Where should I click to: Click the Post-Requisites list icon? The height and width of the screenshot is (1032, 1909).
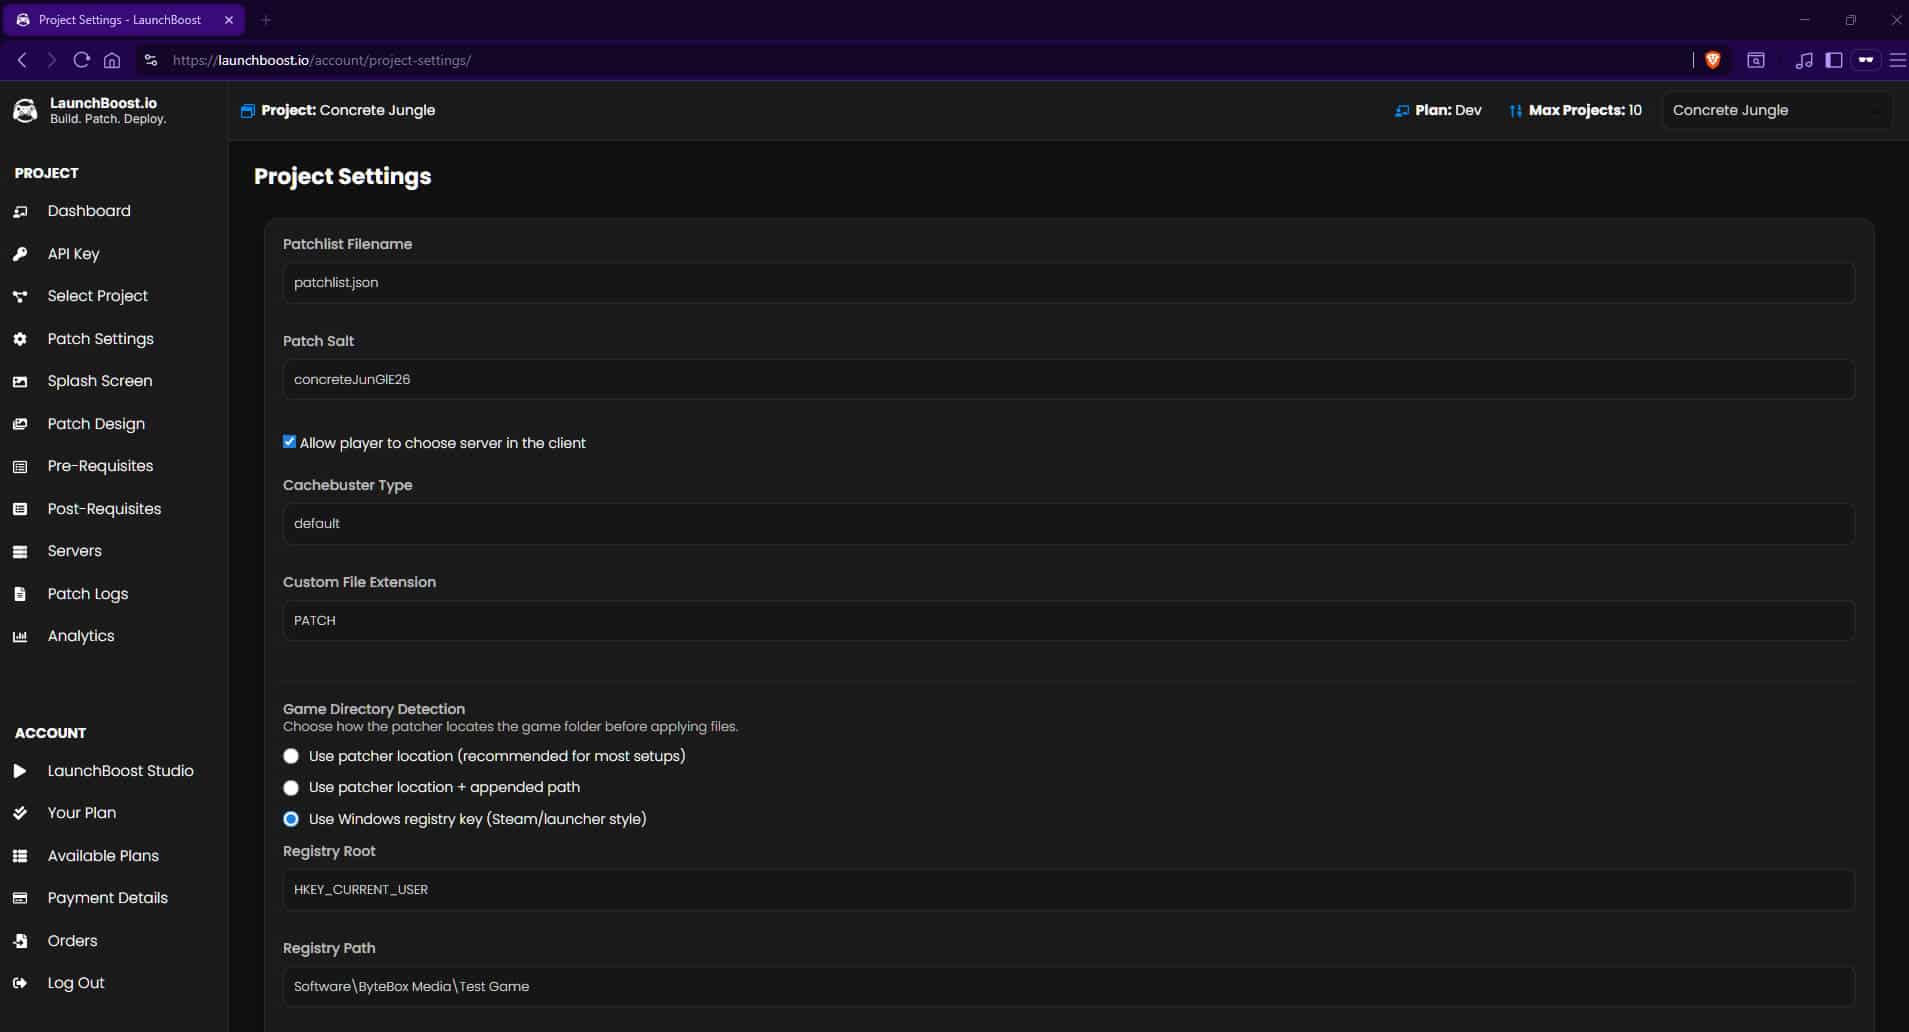pyautogui.click(x=20, y=509)
